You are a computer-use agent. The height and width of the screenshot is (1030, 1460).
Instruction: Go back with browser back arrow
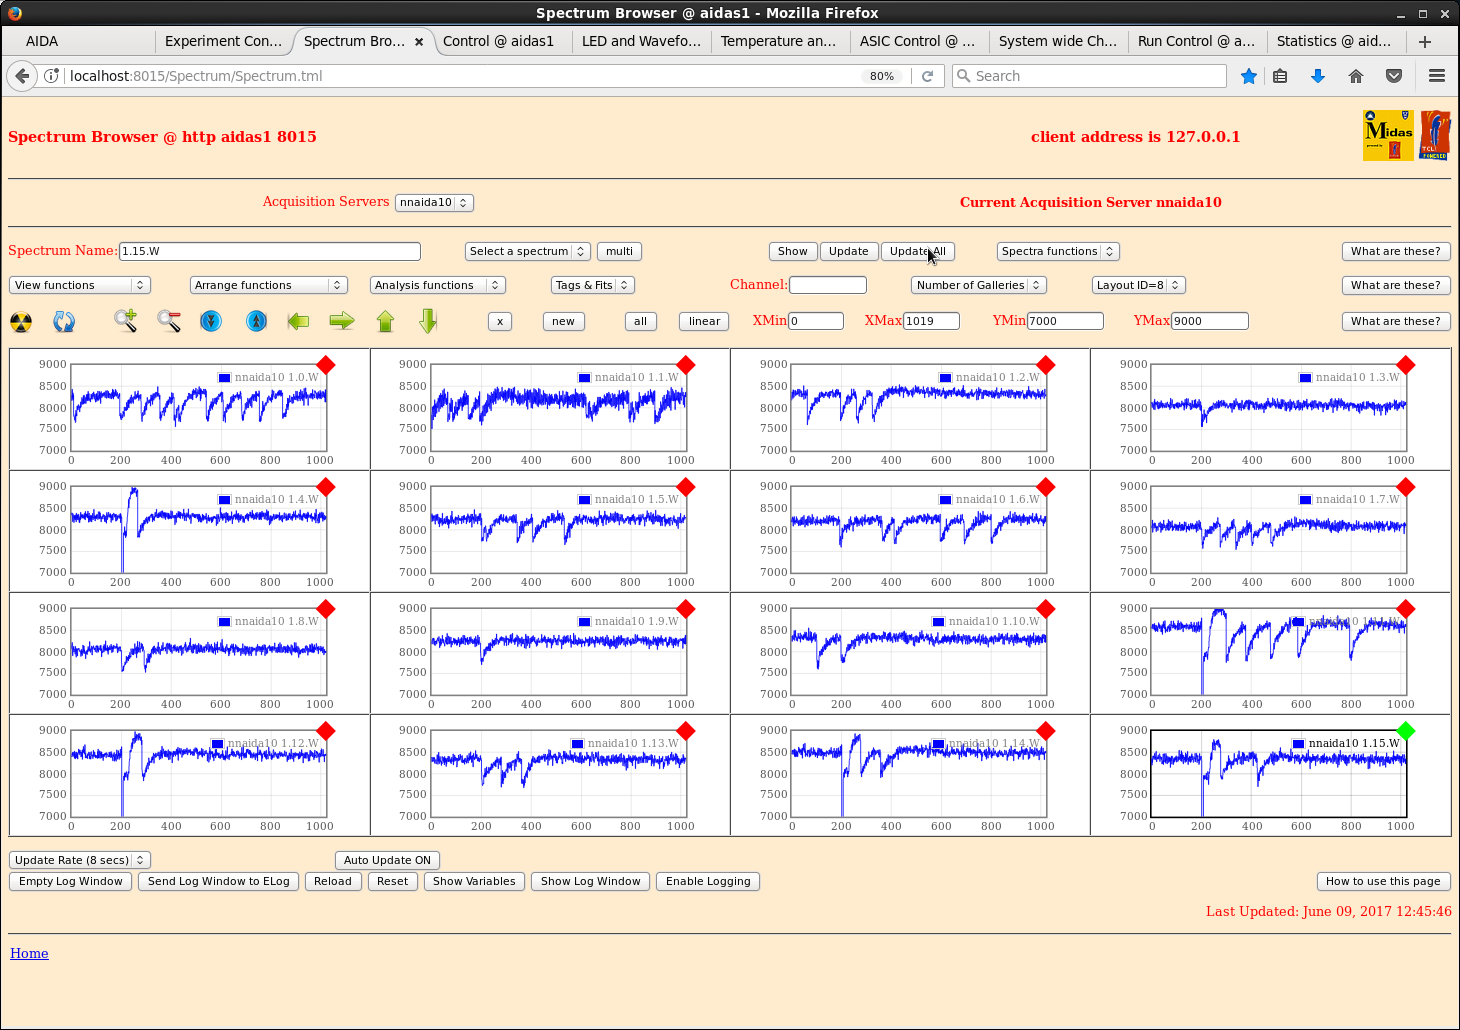point(22,76)
